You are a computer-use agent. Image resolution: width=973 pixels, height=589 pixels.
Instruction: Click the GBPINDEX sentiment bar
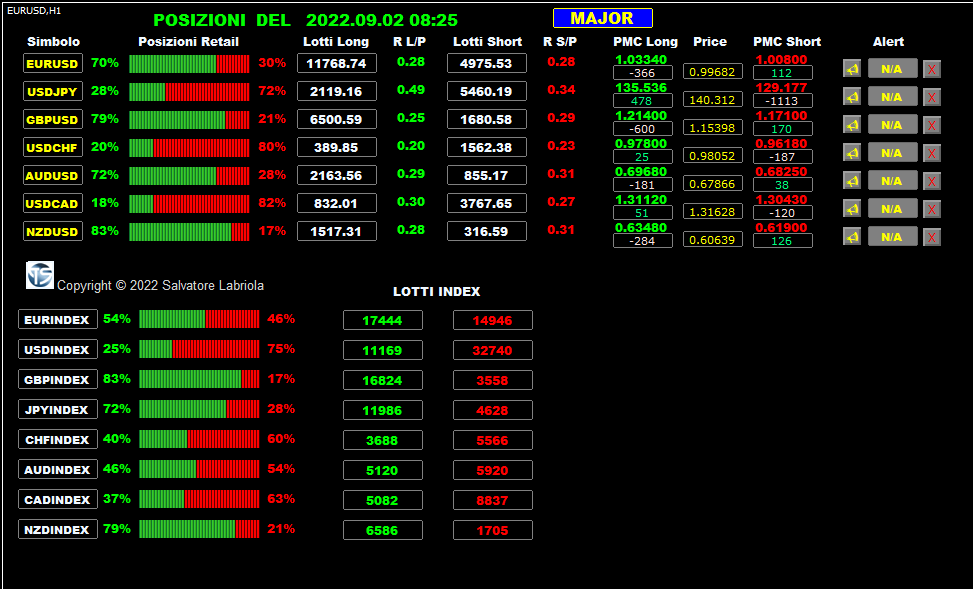point(199,379)
